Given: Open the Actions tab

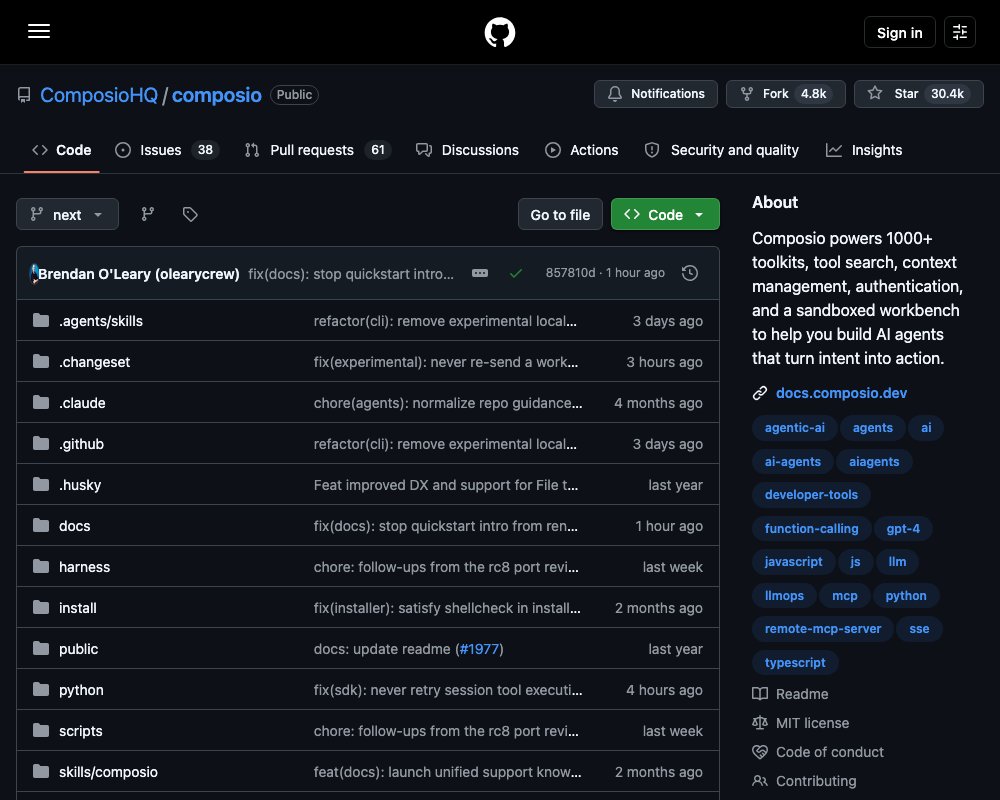Looking at the screenshot, I should 582,150.
